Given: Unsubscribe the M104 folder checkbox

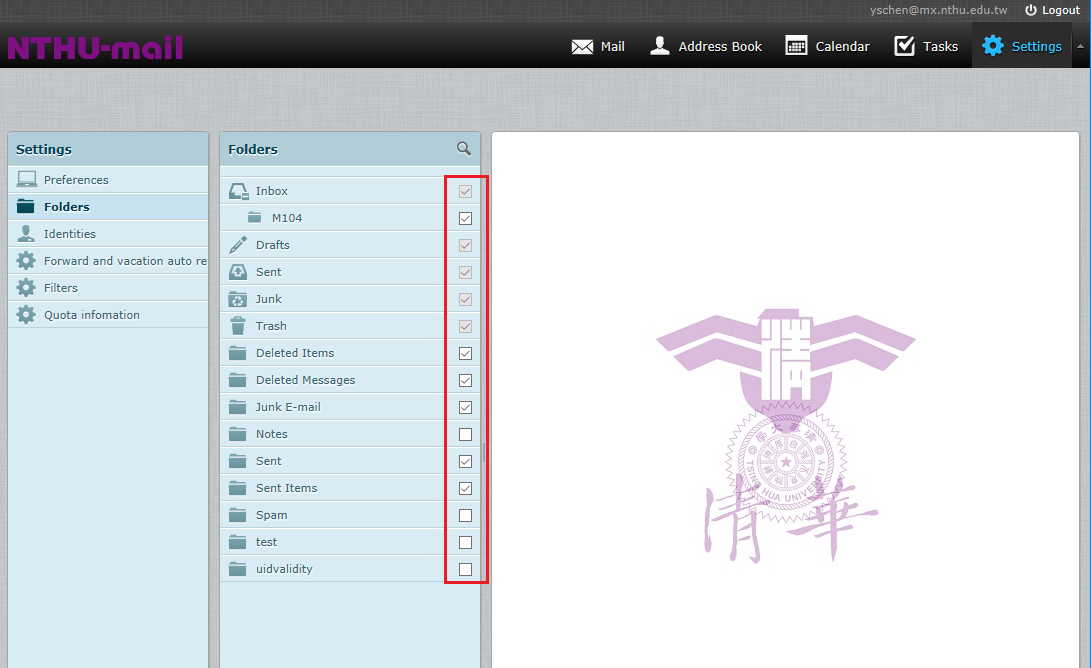Looking at the screenshot, I should 465,218.
